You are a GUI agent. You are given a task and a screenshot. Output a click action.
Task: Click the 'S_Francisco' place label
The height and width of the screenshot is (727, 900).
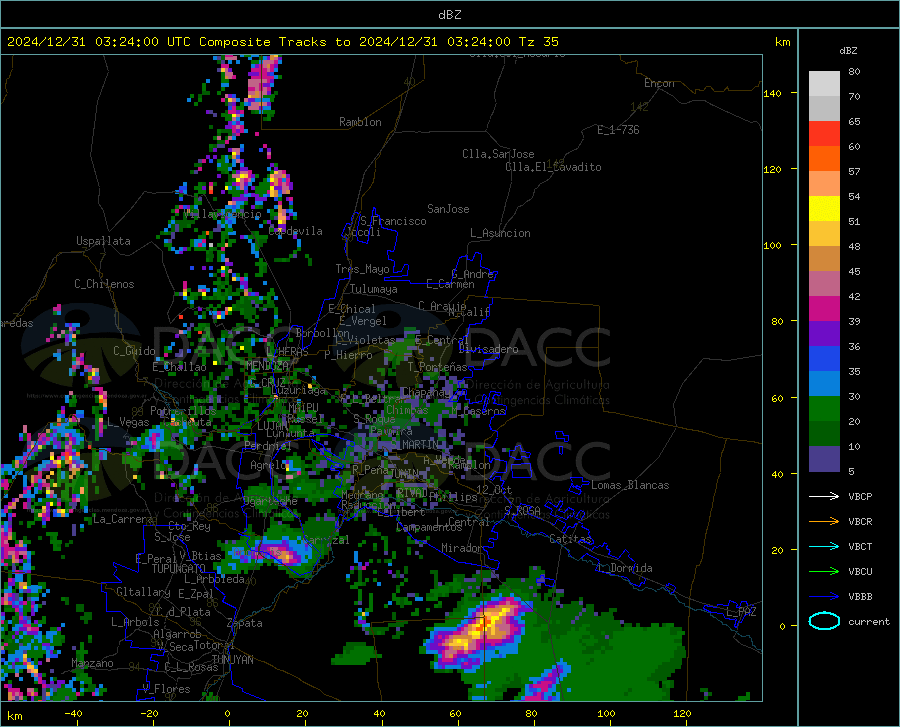(x=393, y=221)
